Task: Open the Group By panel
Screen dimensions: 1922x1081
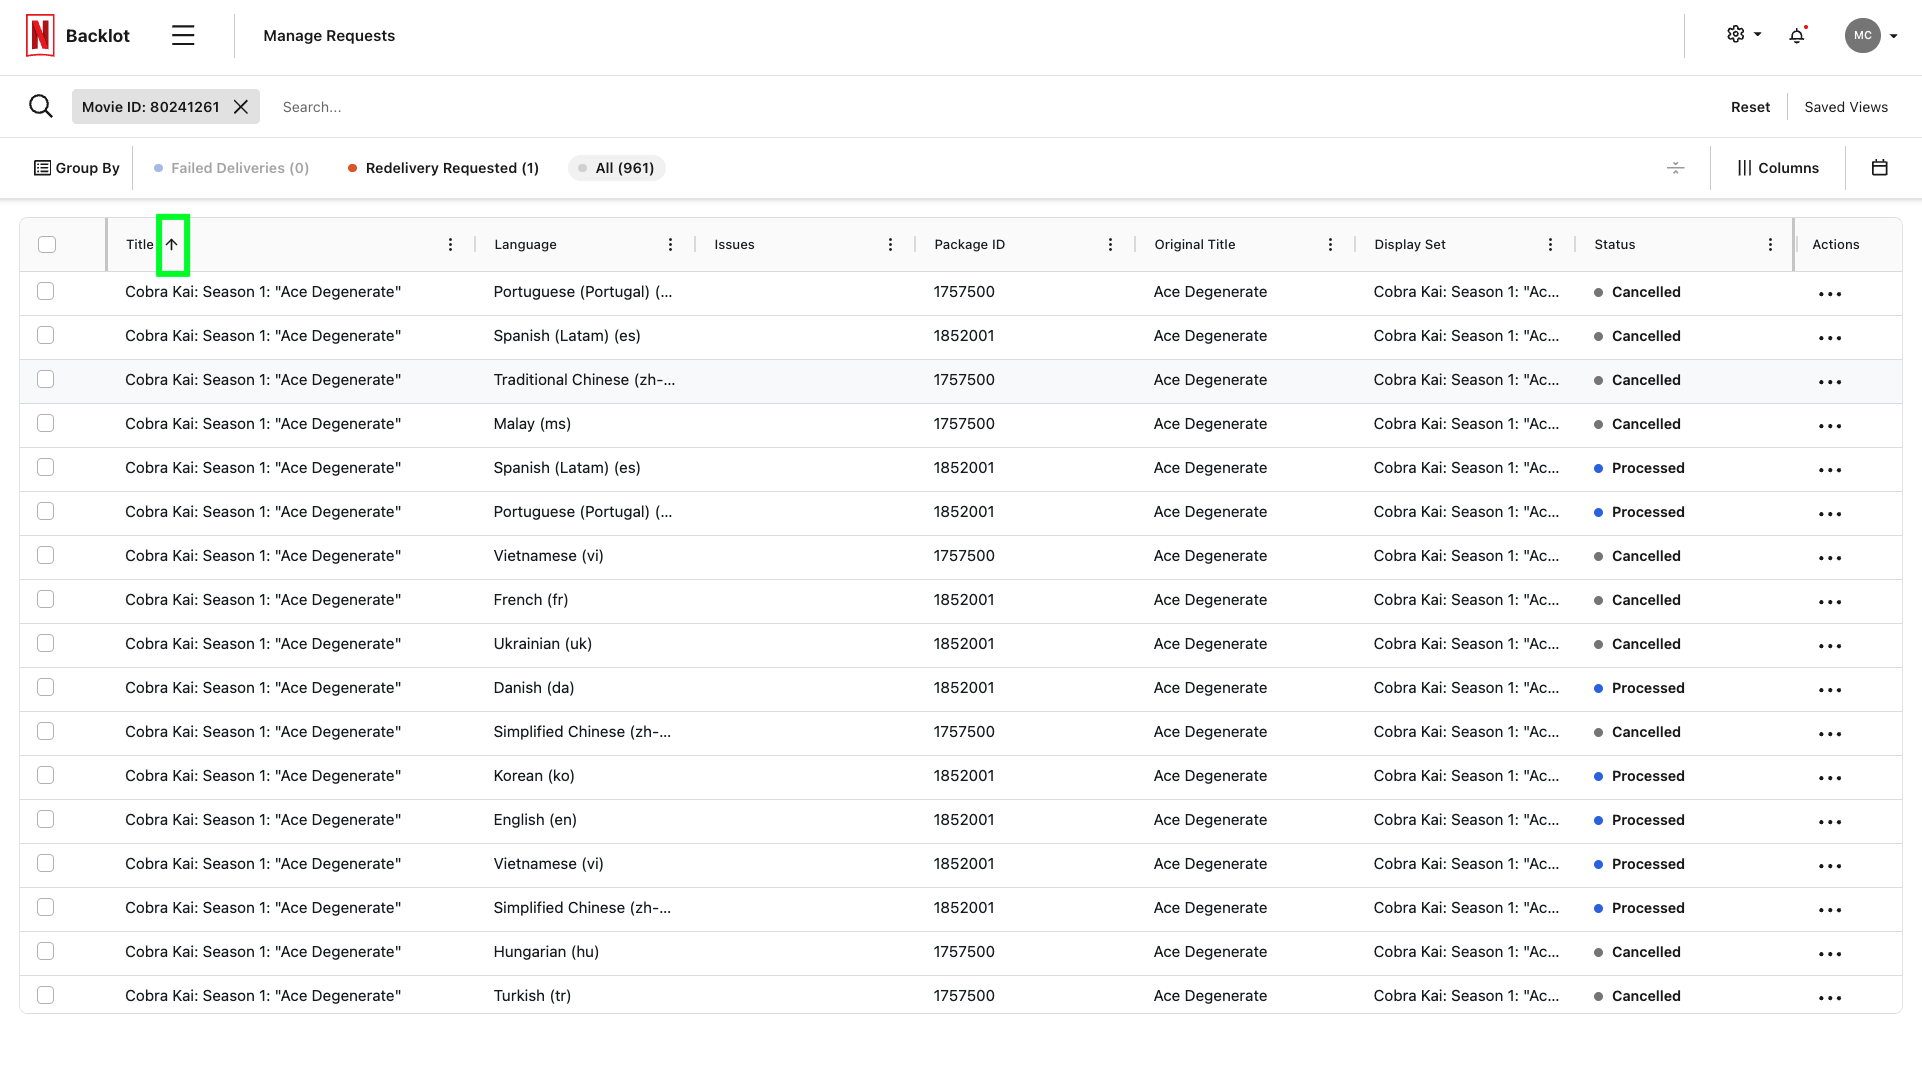Action: (76, 167)
